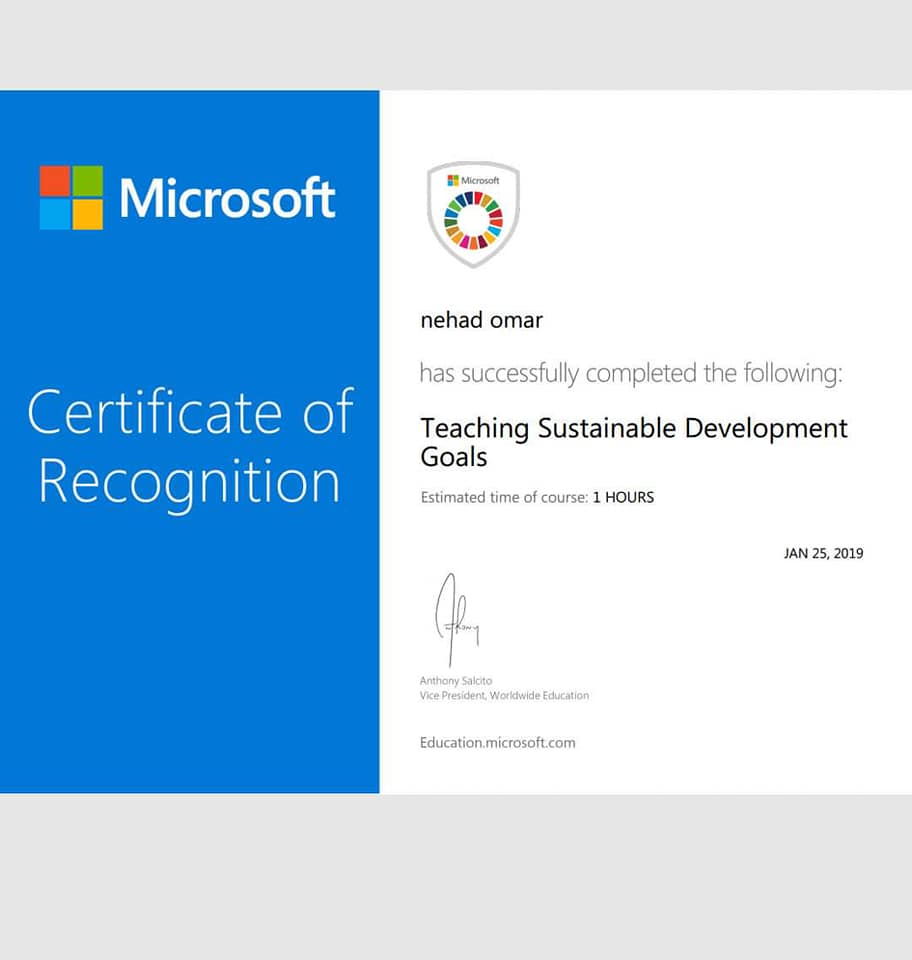Click the SDG shield badge

(x=473, y=214)
